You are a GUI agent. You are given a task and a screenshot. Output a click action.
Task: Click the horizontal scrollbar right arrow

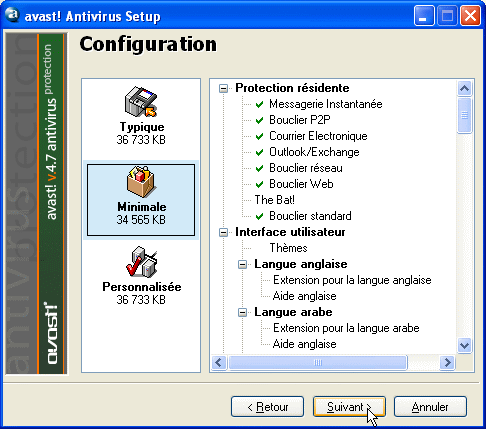(447, 362)
